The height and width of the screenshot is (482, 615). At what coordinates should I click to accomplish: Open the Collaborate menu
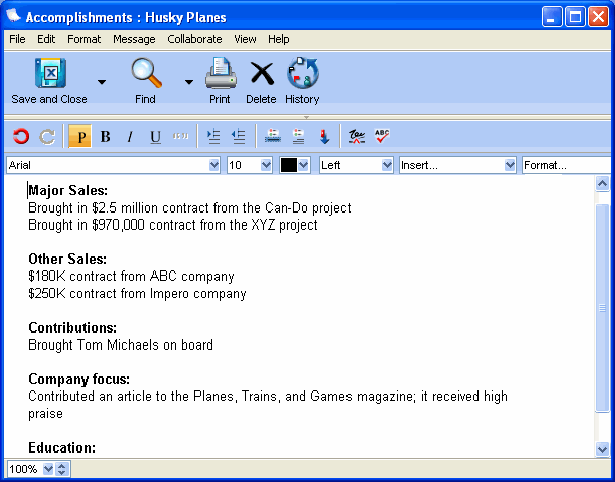click(195, 39)
